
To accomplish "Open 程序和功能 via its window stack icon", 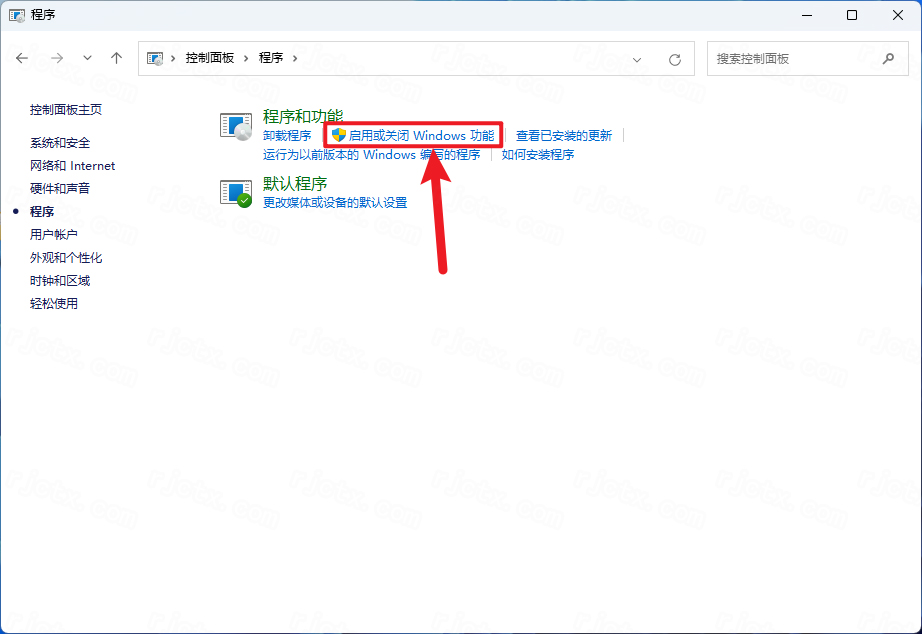I will (235, 126).
